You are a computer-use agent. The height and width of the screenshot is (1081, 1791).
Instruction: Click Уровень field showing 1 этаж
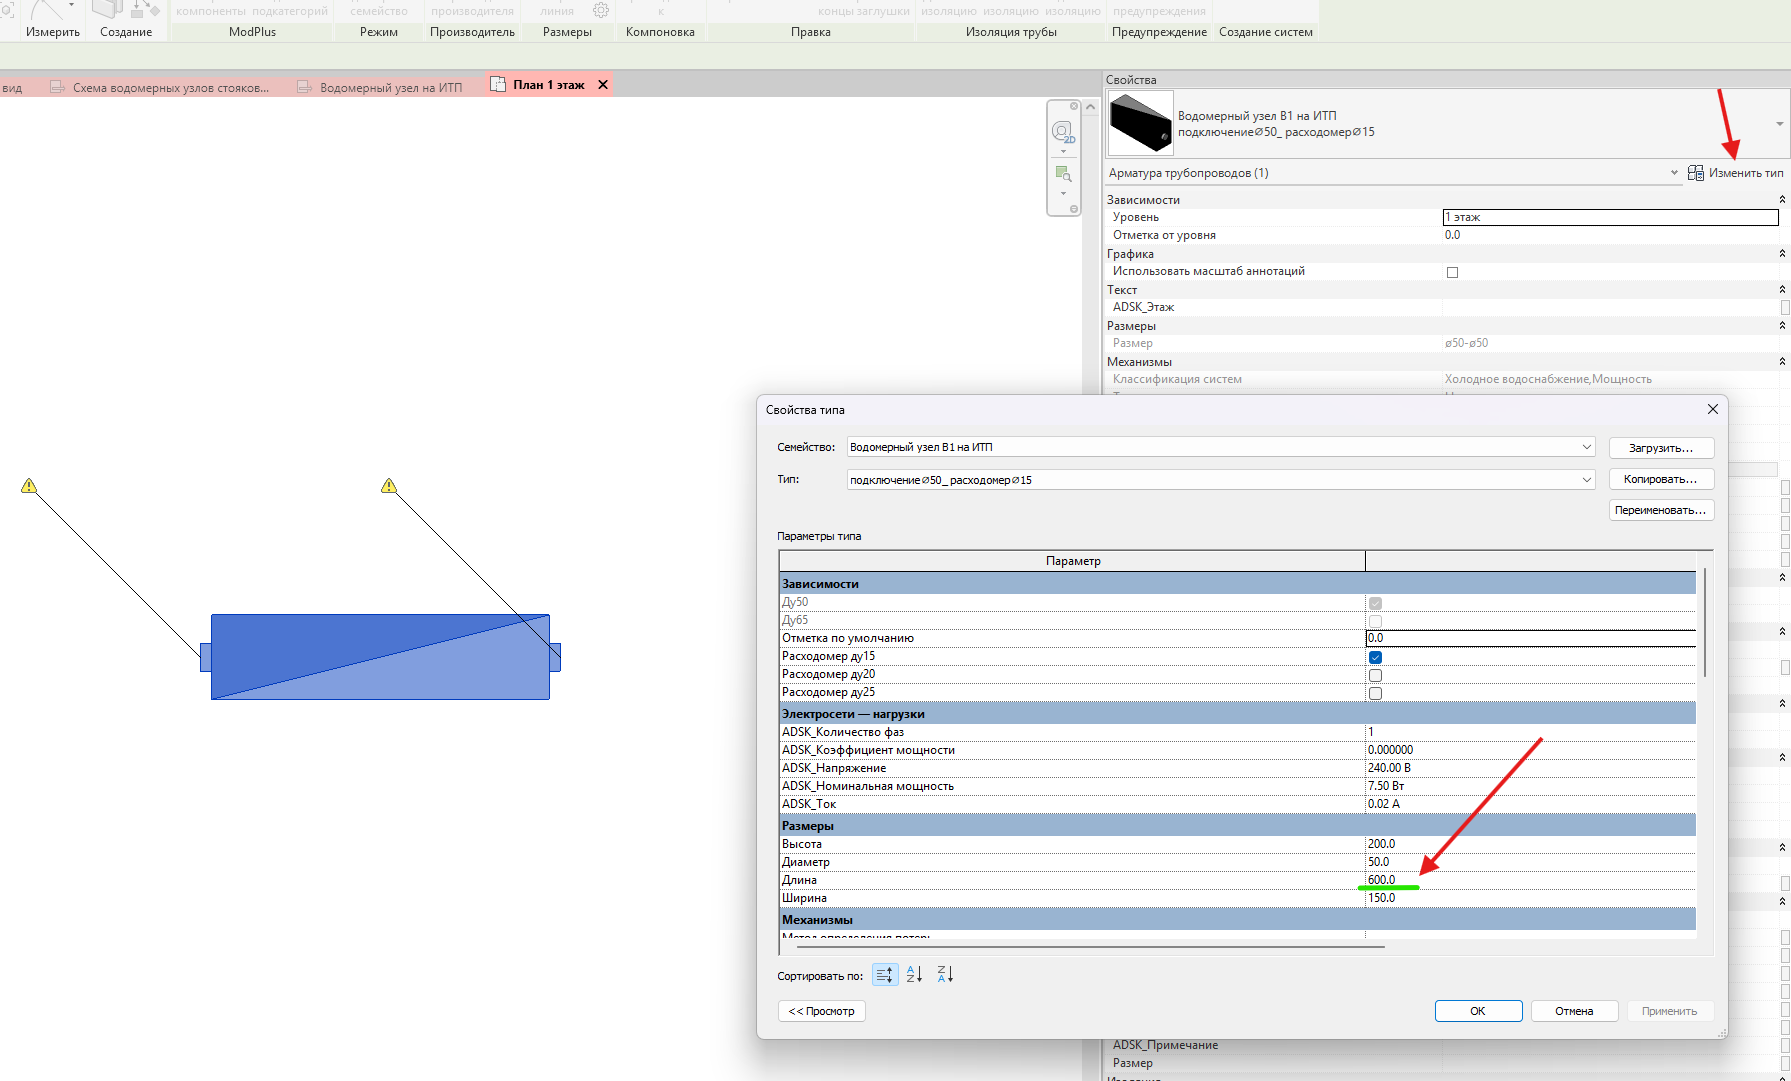(x=1610, y=217)
